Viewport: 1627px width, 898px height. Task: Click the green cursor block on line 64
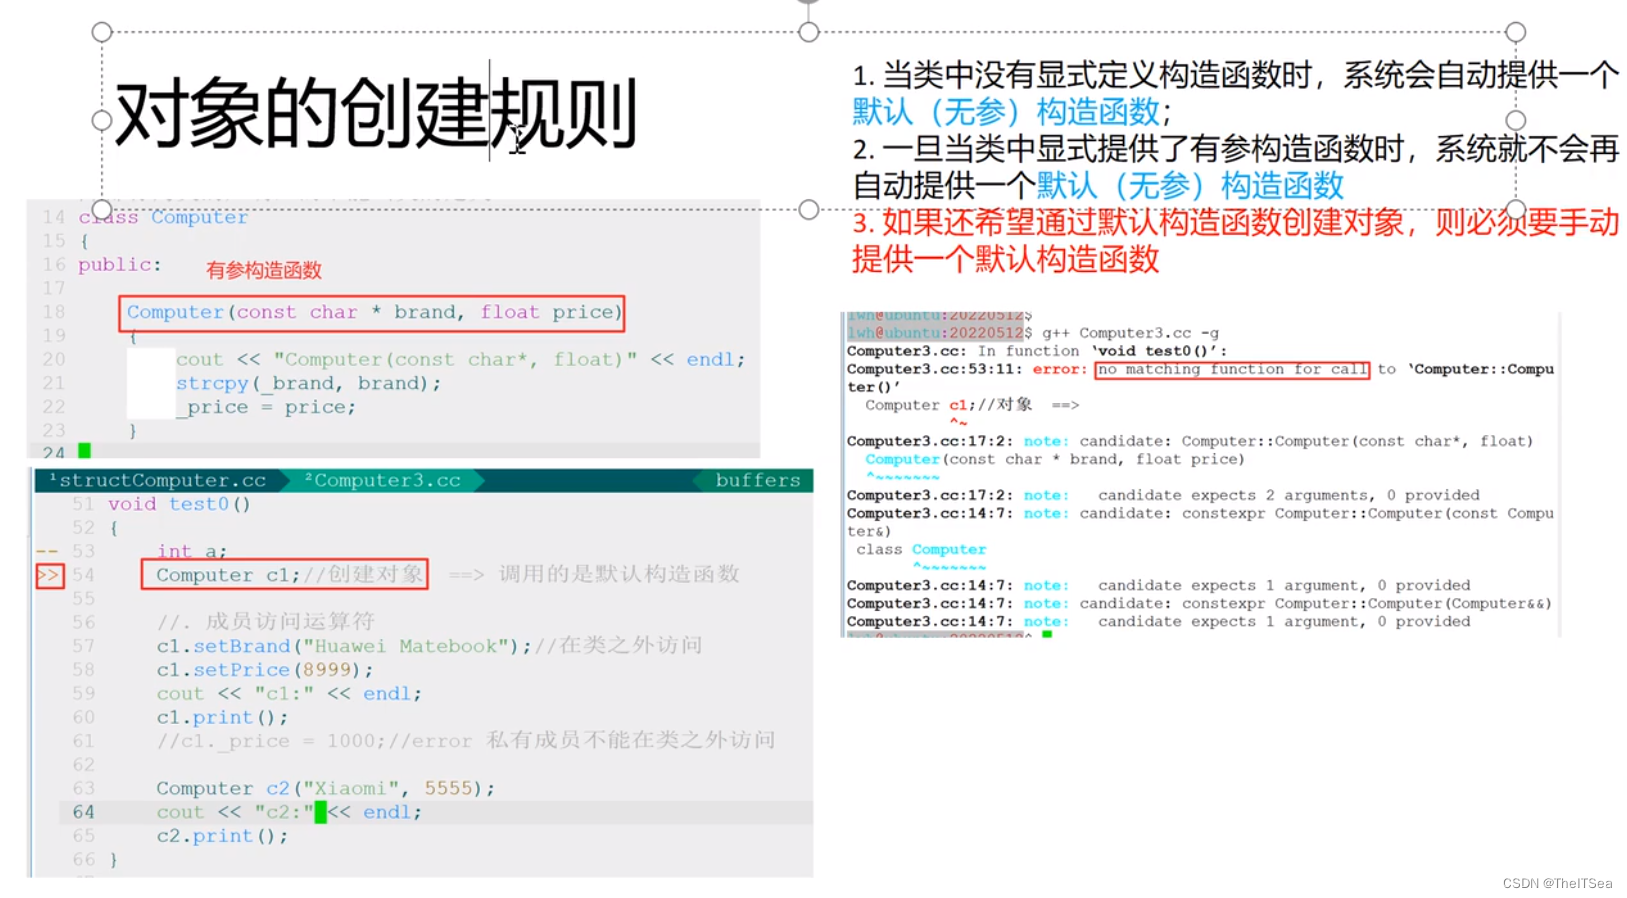(x=321, y=812)
